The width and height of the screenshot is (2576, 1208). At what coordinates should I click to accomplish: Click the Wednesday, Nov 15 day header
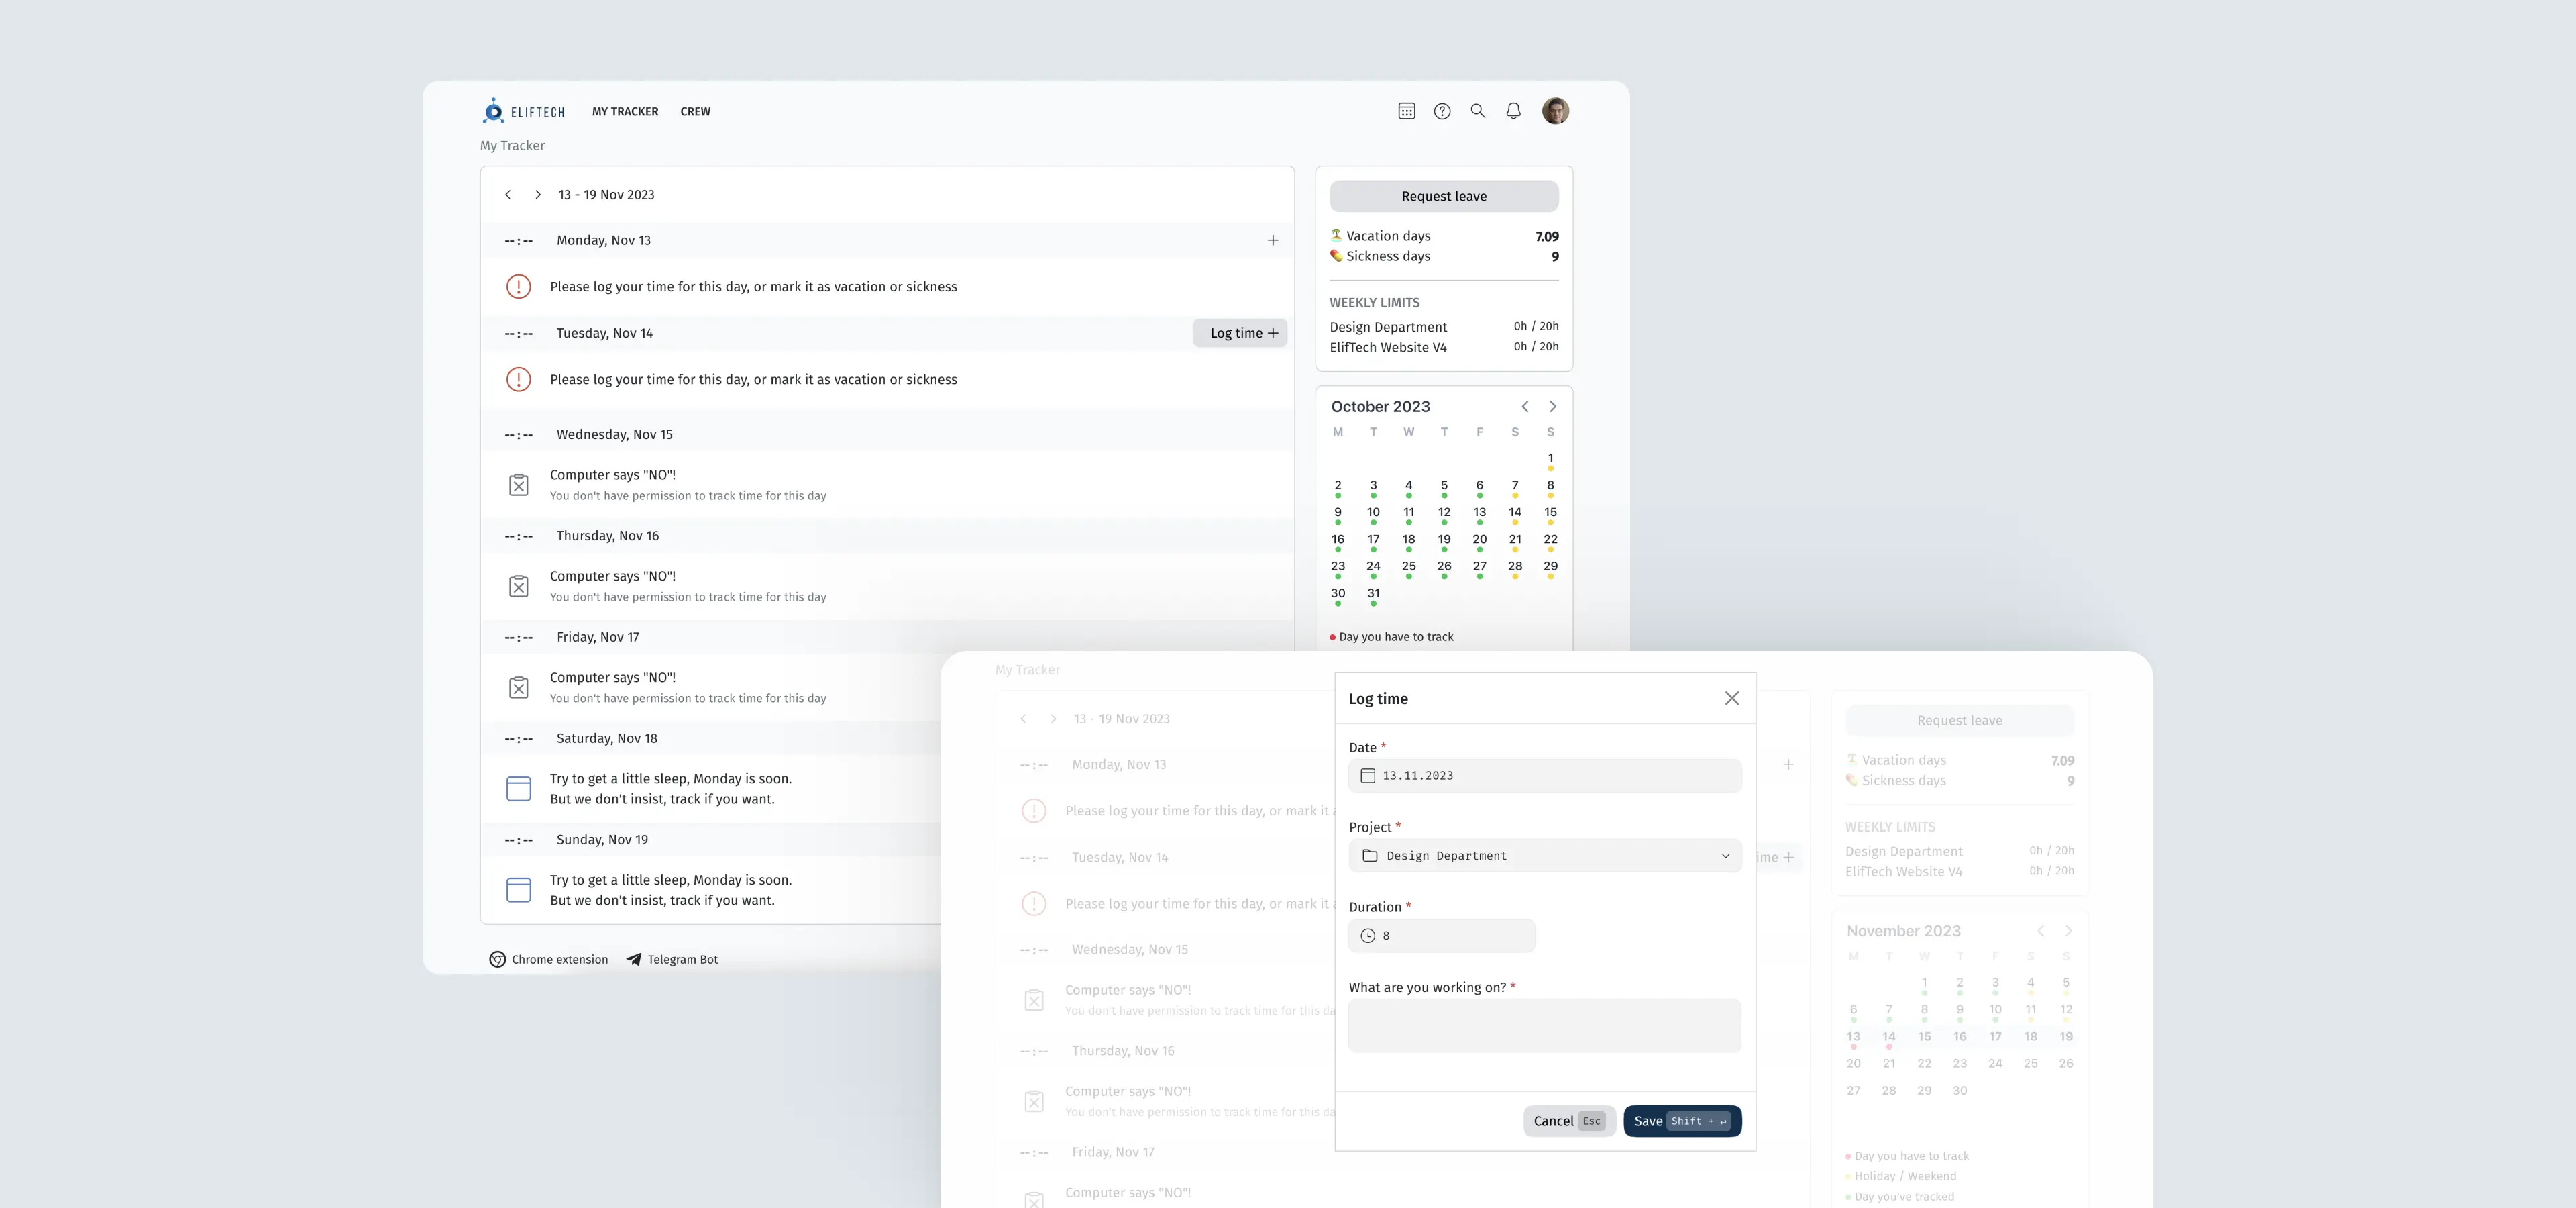[887, 435]
